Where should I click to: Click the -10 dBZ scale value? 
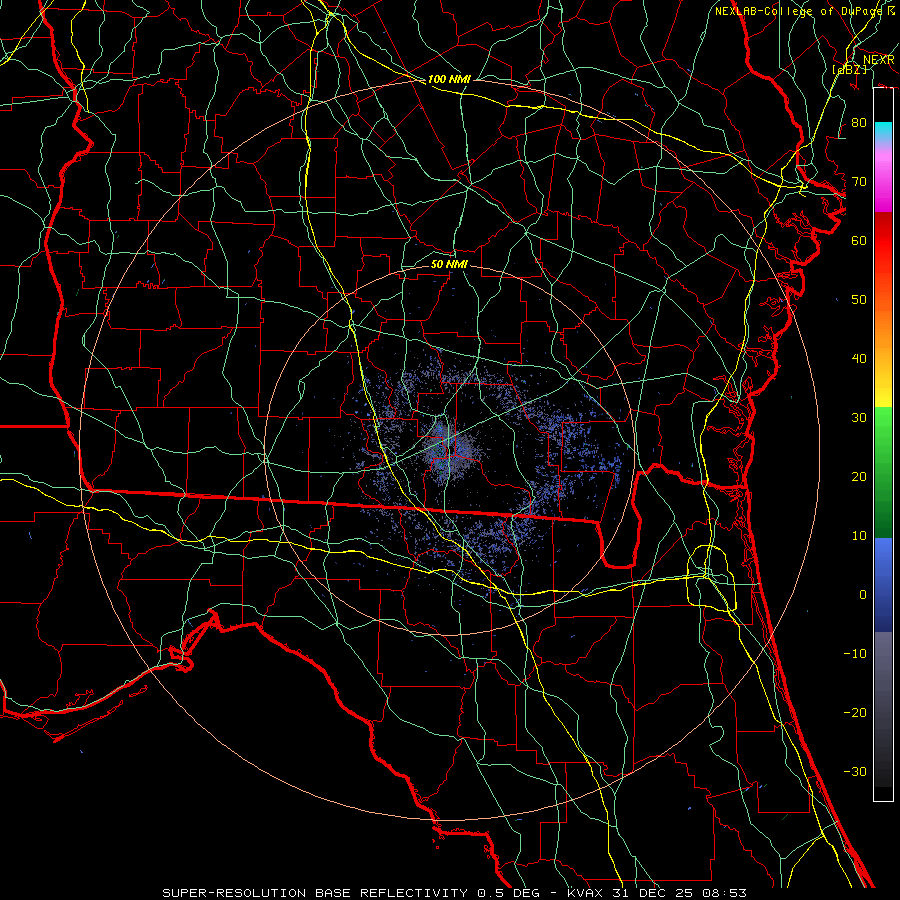[x=855, y=654]
